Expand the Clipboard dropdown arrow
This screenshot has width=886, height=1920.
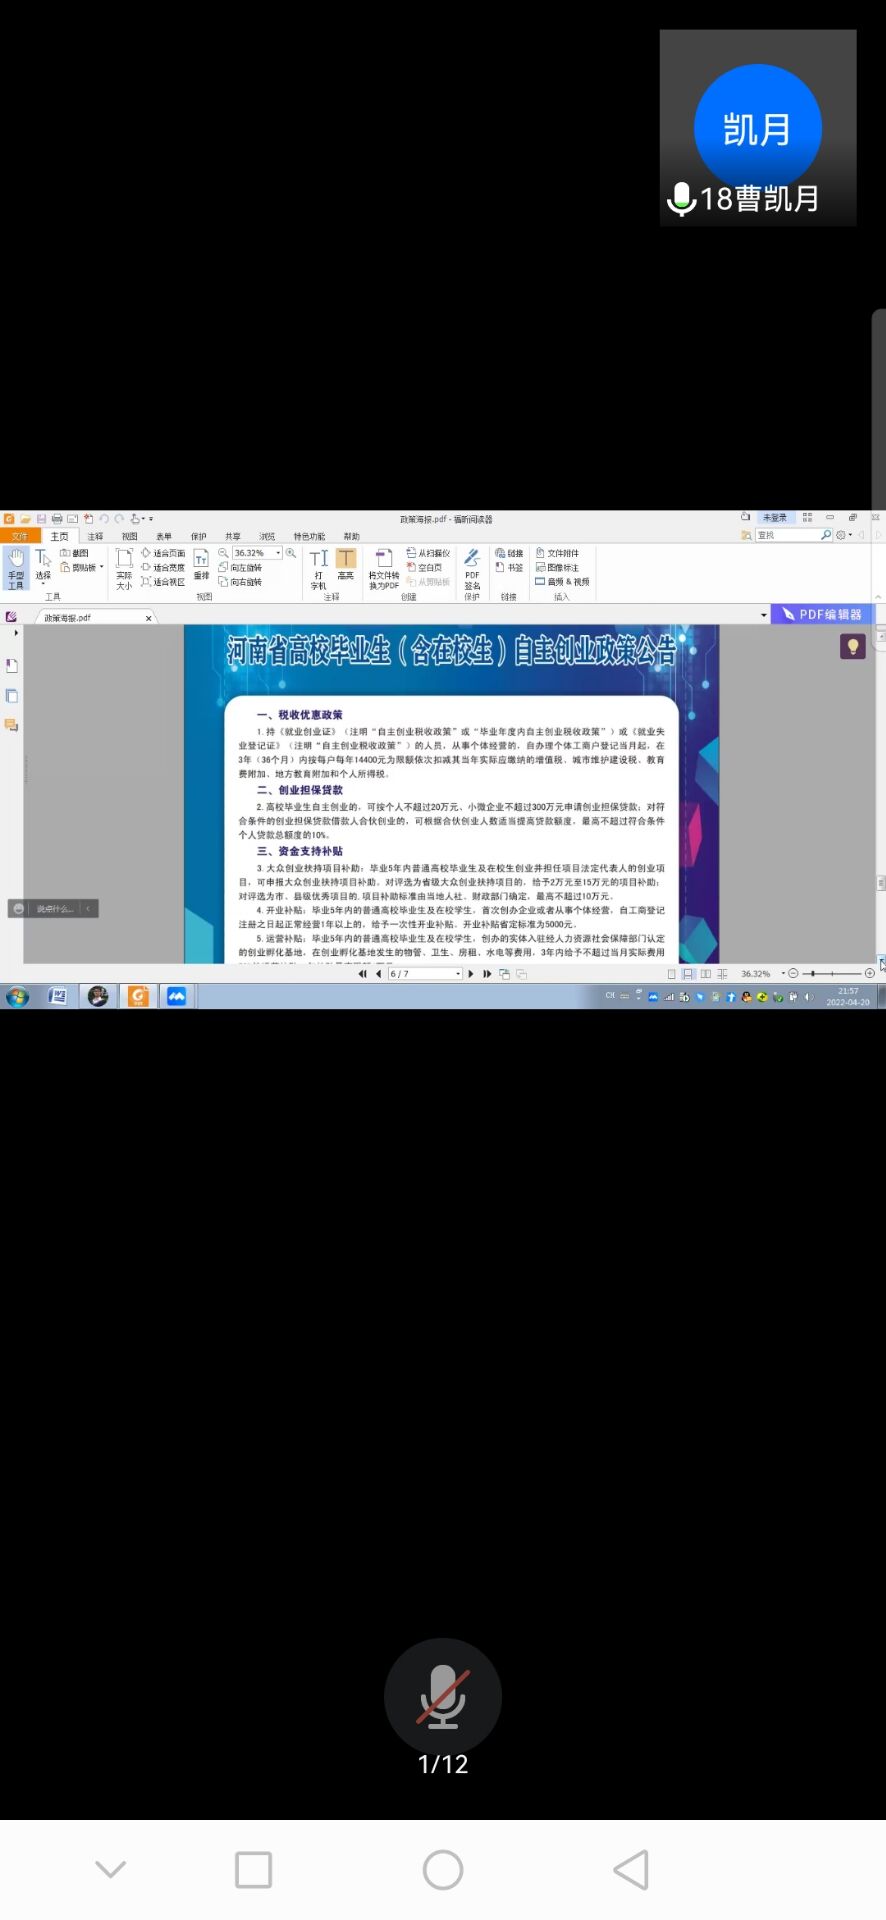(x=102, y=567)
